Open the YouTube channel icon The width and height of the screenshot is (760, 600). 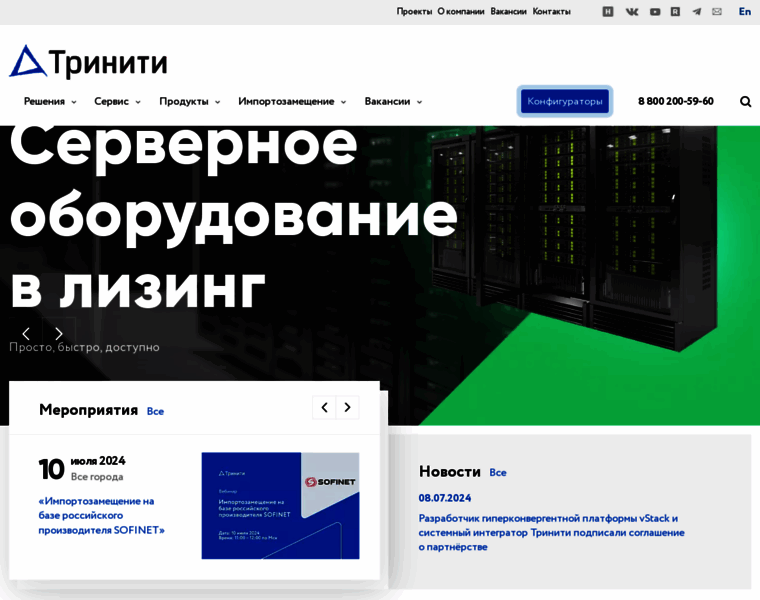[655, 12]
